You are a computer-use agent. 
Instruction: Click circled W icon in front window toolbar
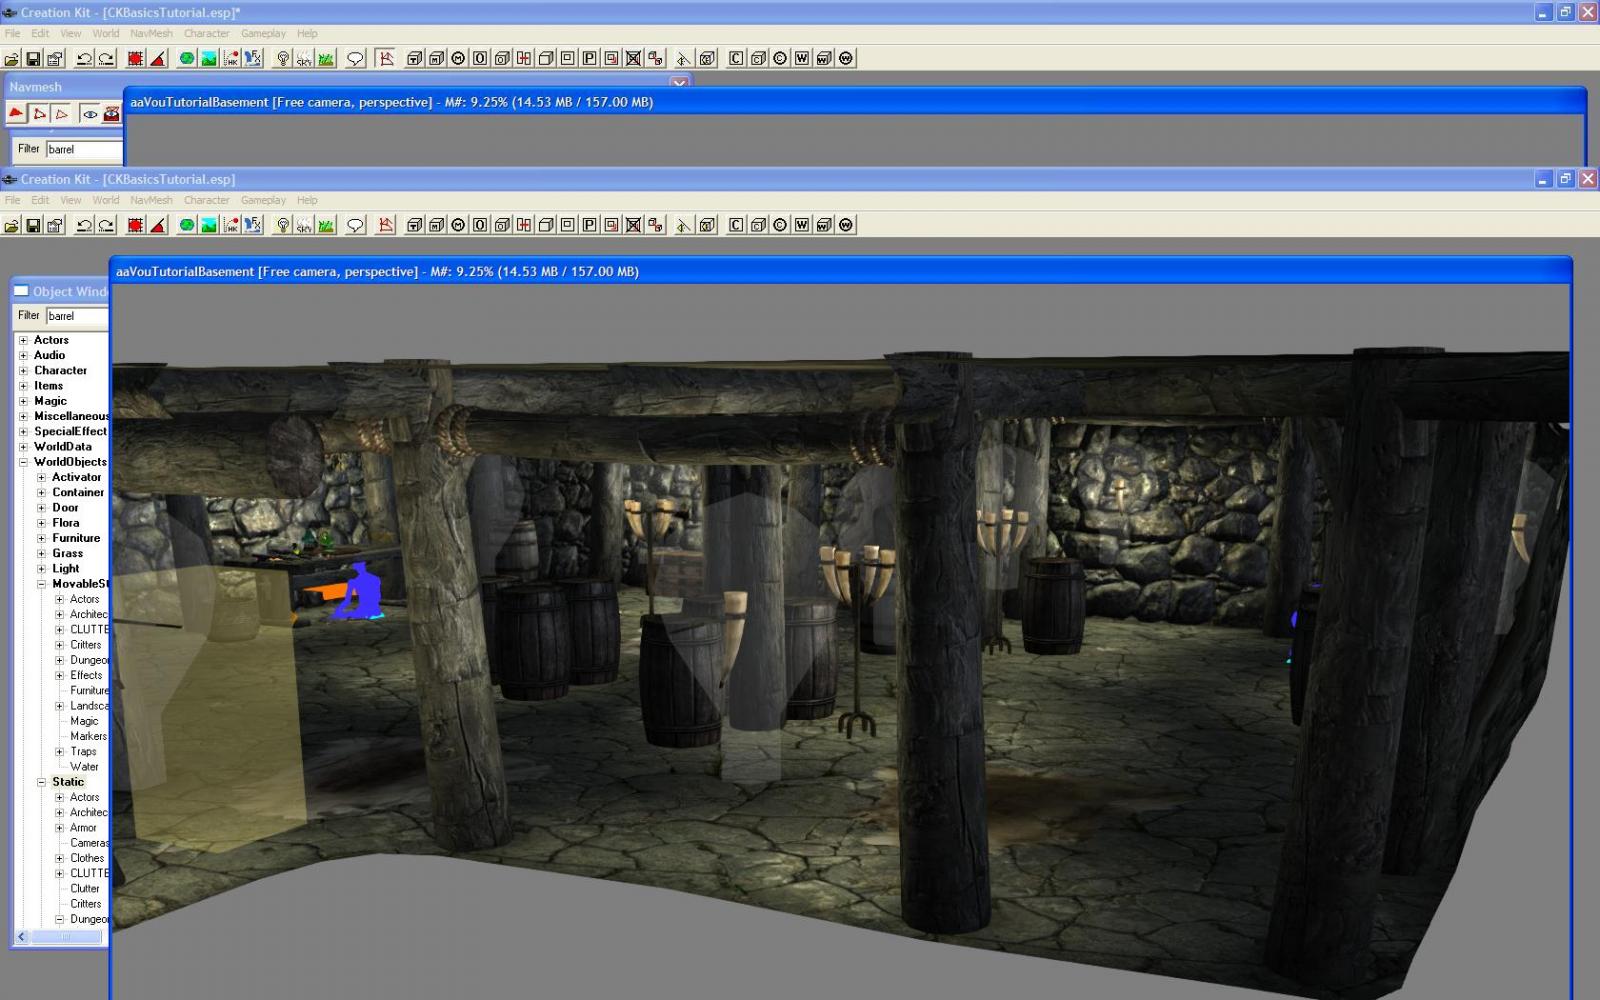pyautogui.click(x=846, y=226)
